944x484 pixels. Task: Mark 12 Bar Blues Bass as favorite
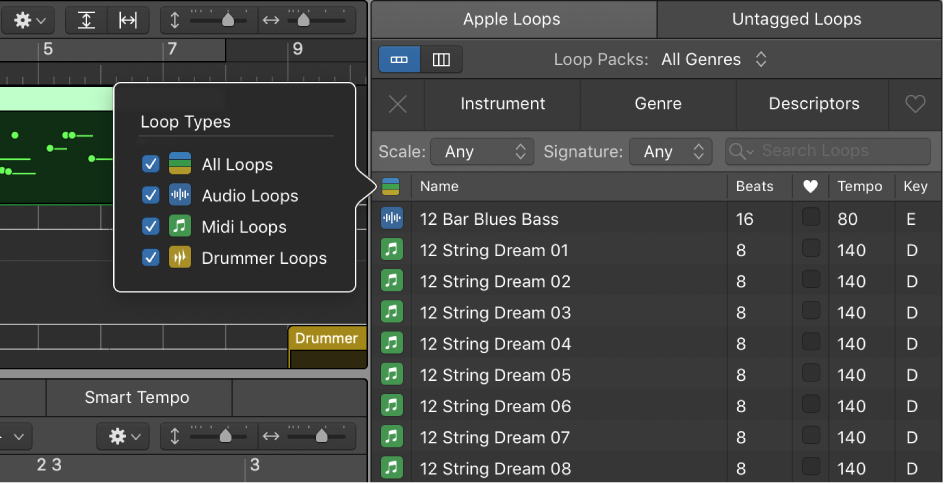pyautogui.click(x=811, y=217)
